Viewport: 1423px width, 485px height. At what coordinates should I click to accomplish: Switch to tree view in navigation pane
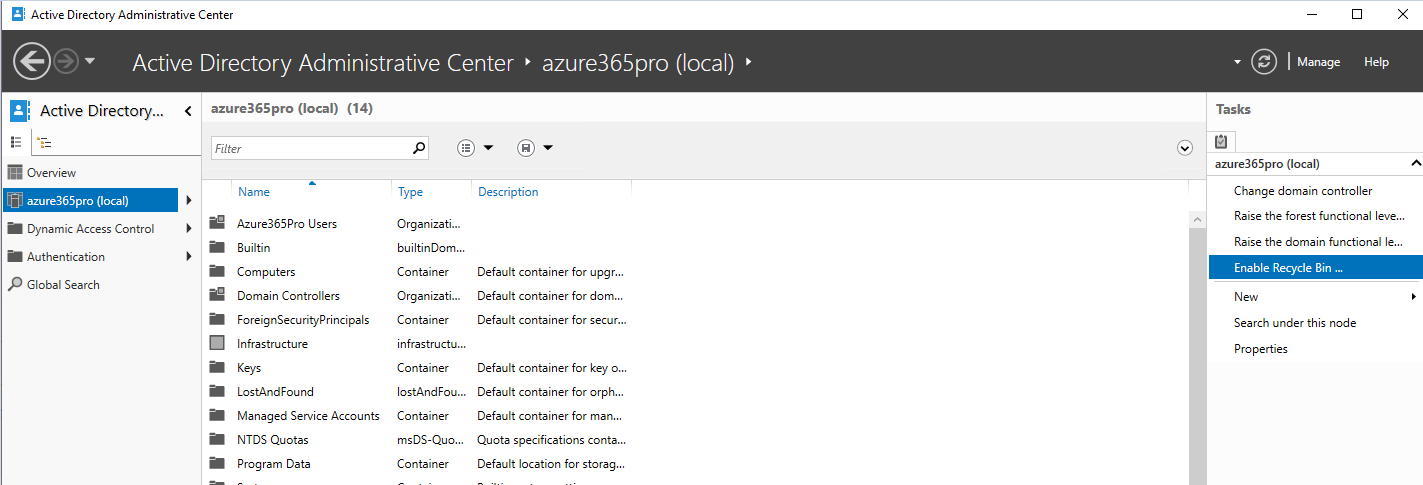(x=45, y=143)
